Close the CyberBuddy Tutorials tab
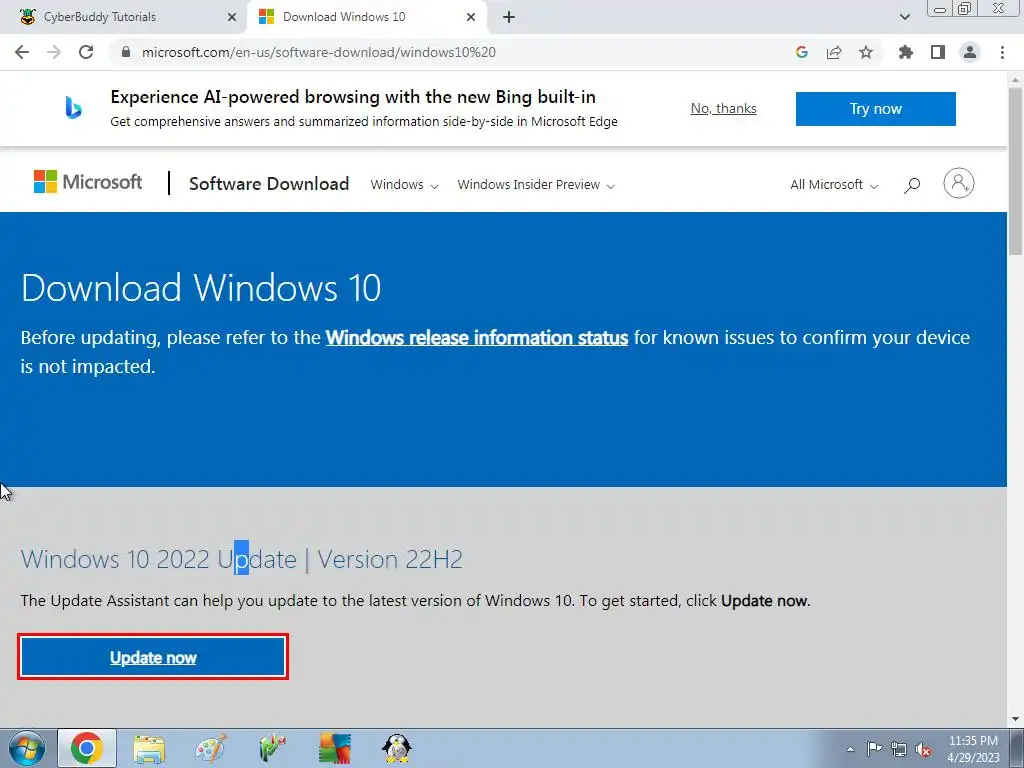The image size is (1024, 768). coord(232,18)
